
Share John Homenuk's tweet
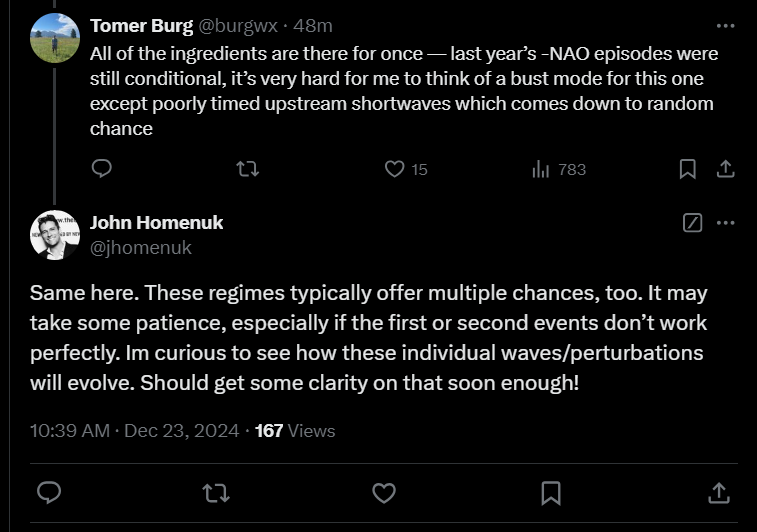tap(718, 493)
